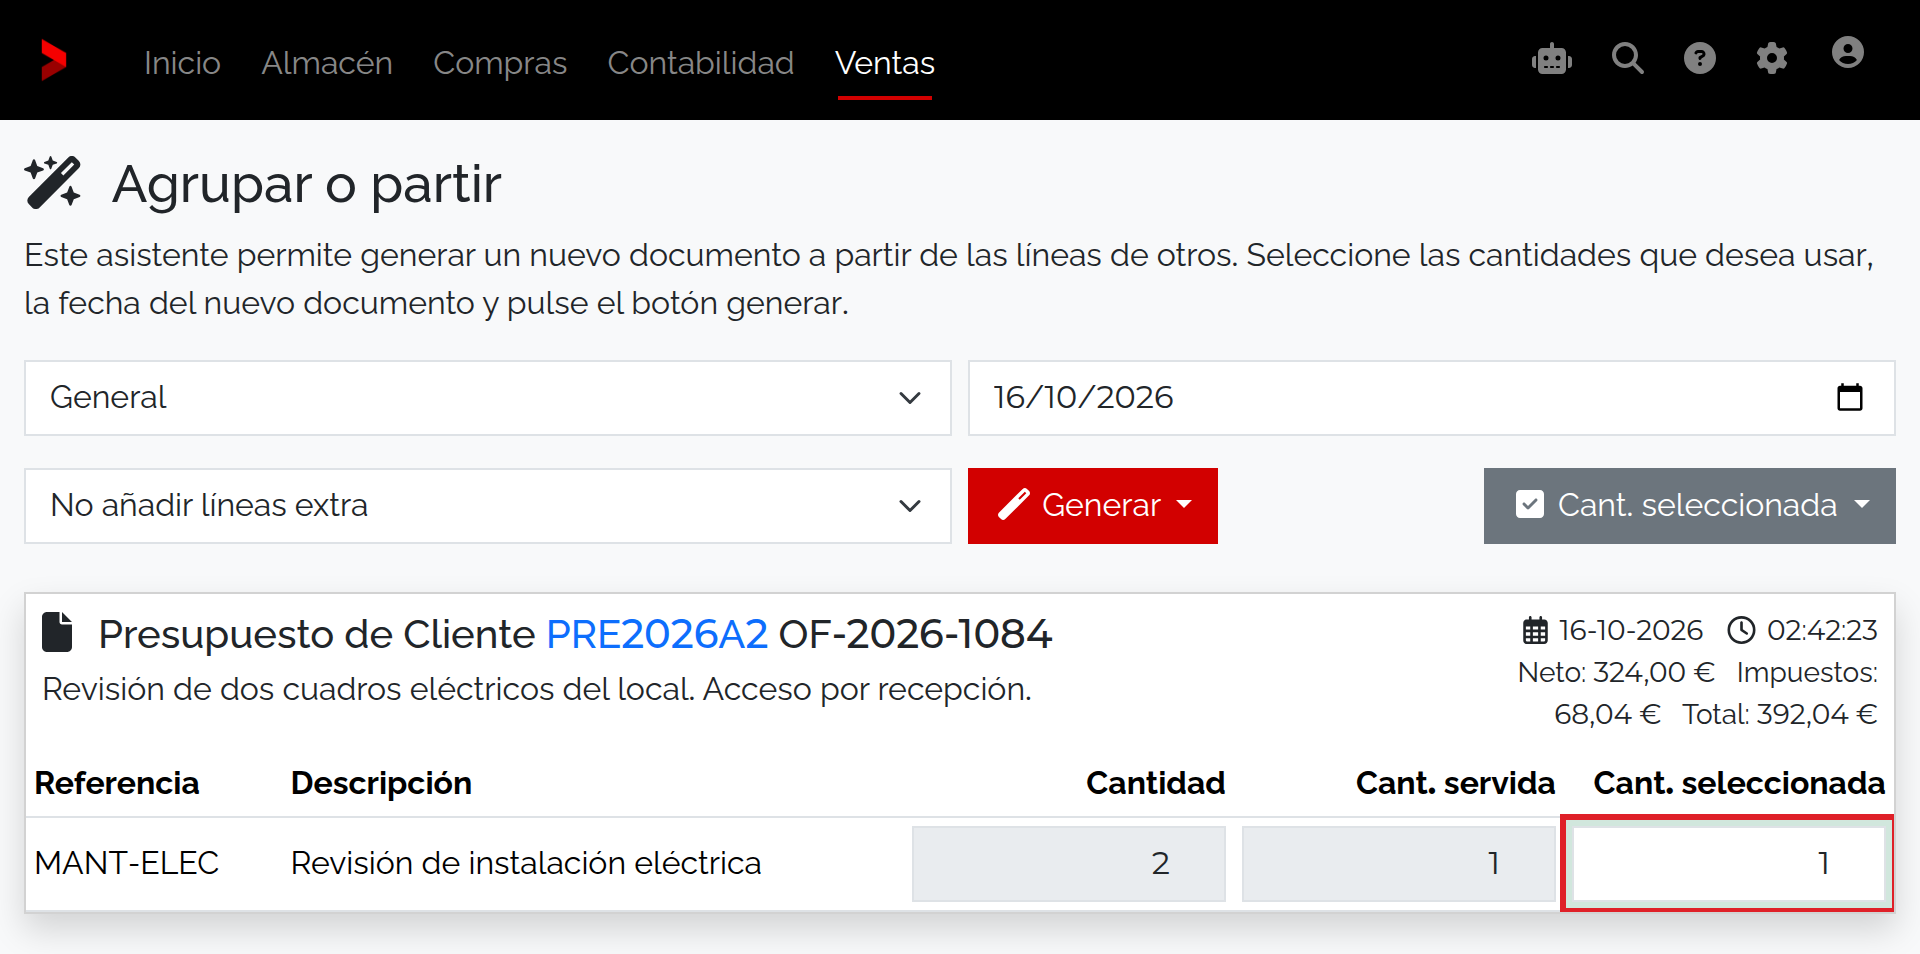Screen dimensions: 1920x954
Task: Click the Total: 392,04 € value
Action: point(1780,714)
